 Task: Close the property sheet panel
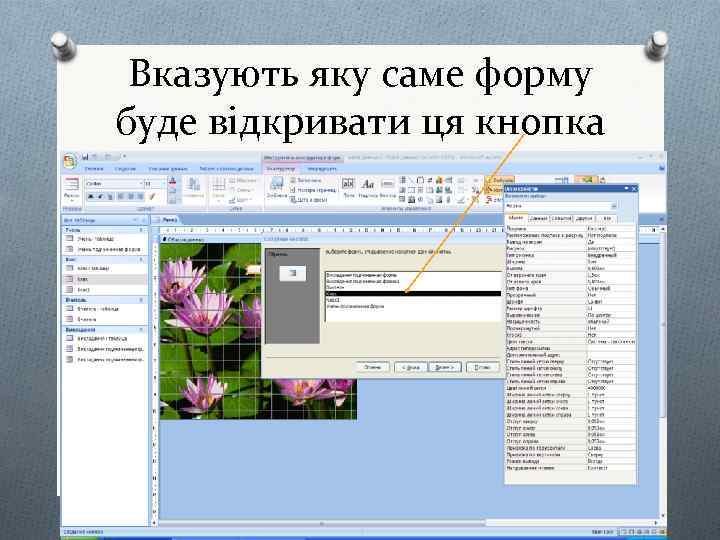coord(634,188)
